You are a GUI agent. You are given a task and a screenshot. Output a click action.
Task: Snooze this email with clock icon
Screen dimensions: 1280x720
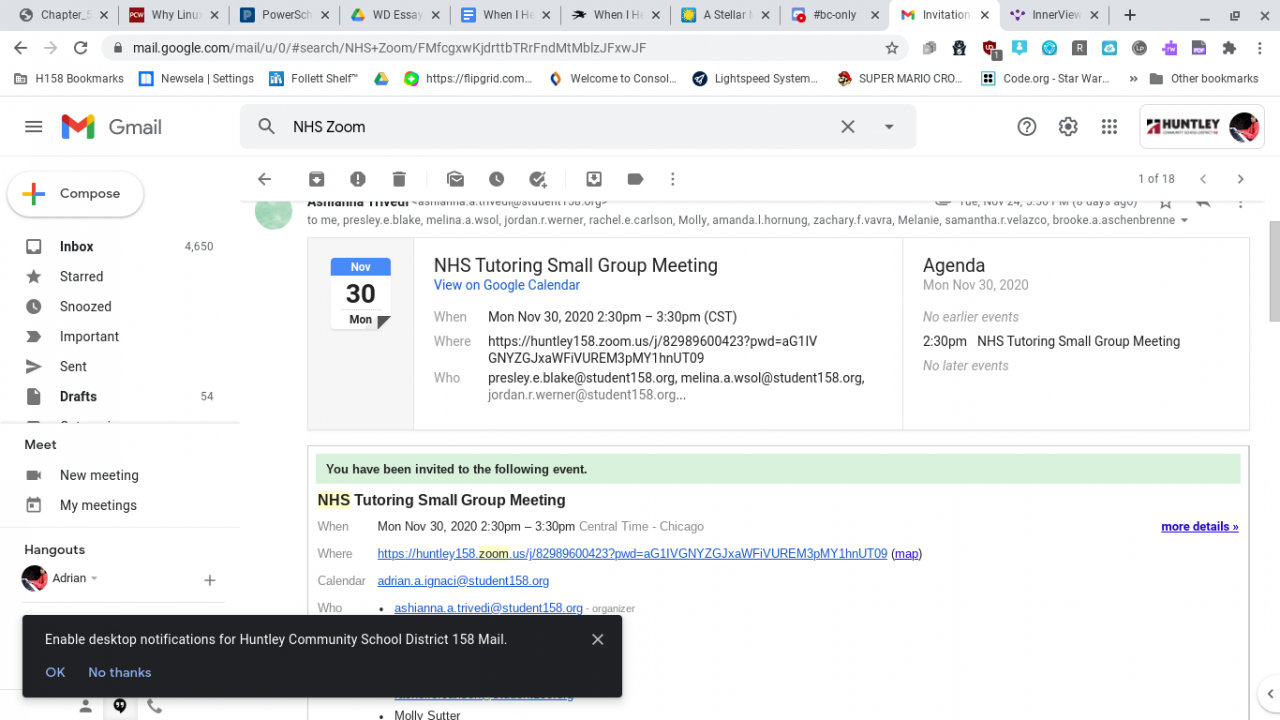(x=497, y=179)
